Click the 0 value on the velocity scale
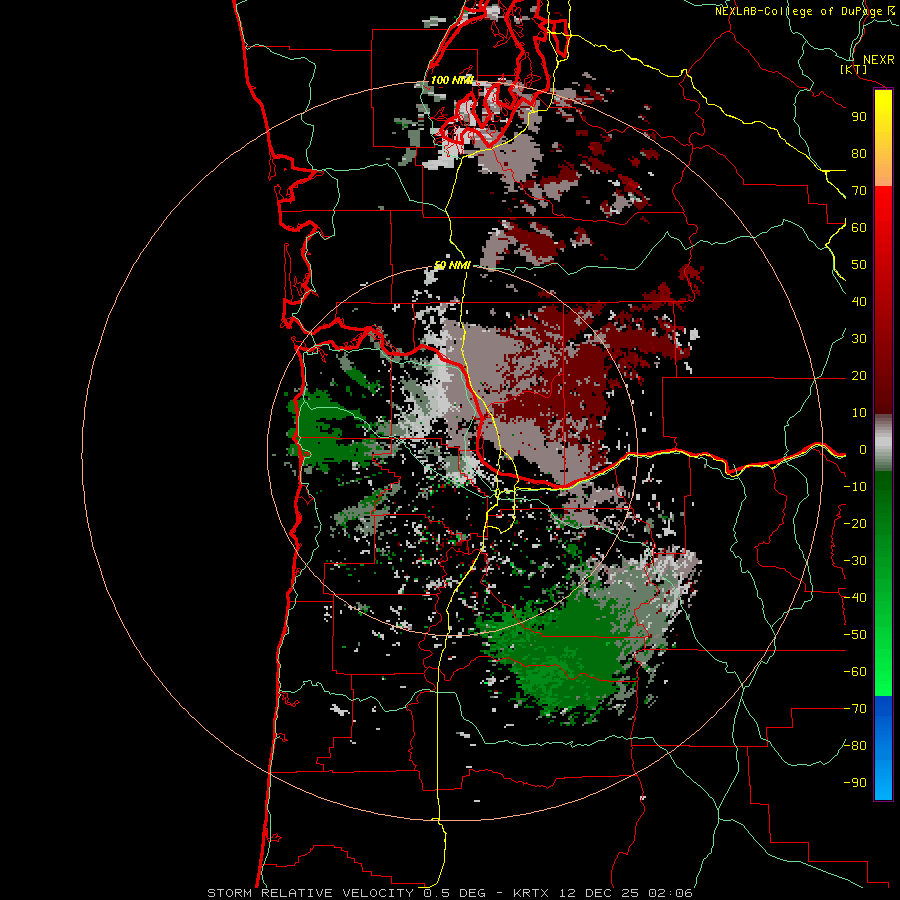Image resolution: width=900 pixels, height=900 pixels. [x=863, y=449]
